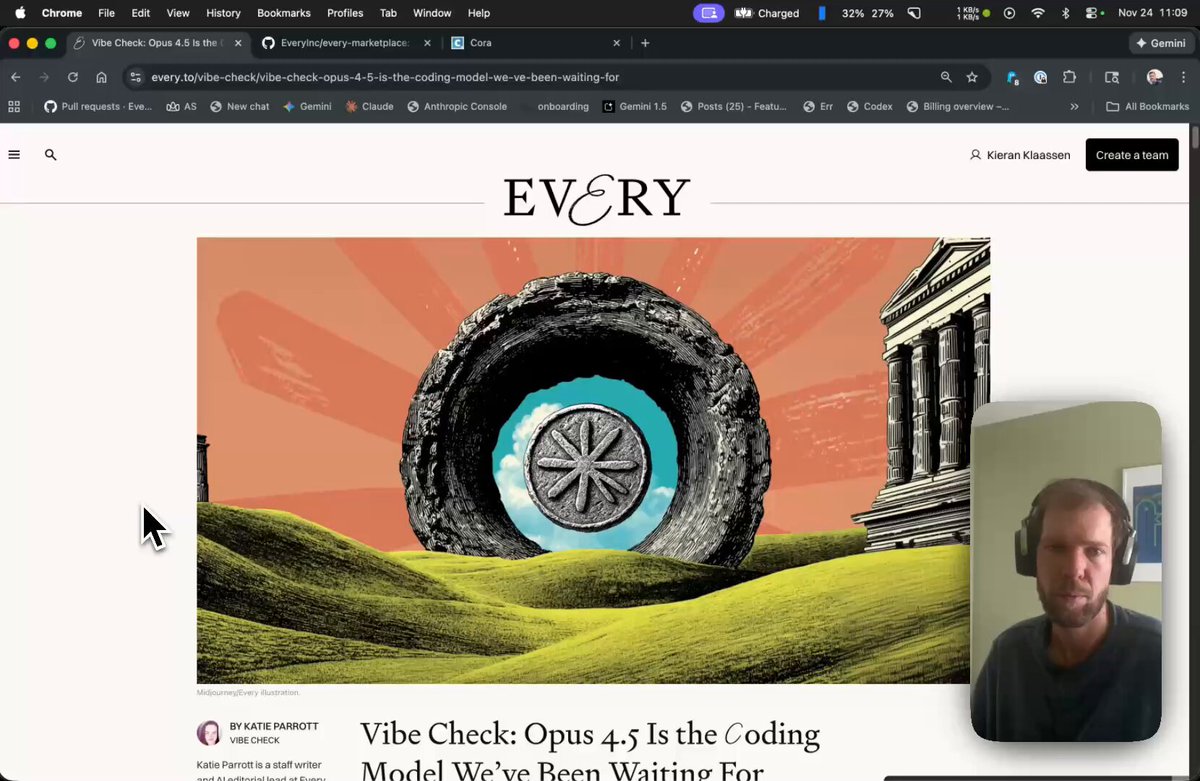This screenshot has width=1200, height=781.
Task: Open the Bookmarks menu
Action: (x=284, y=13)
